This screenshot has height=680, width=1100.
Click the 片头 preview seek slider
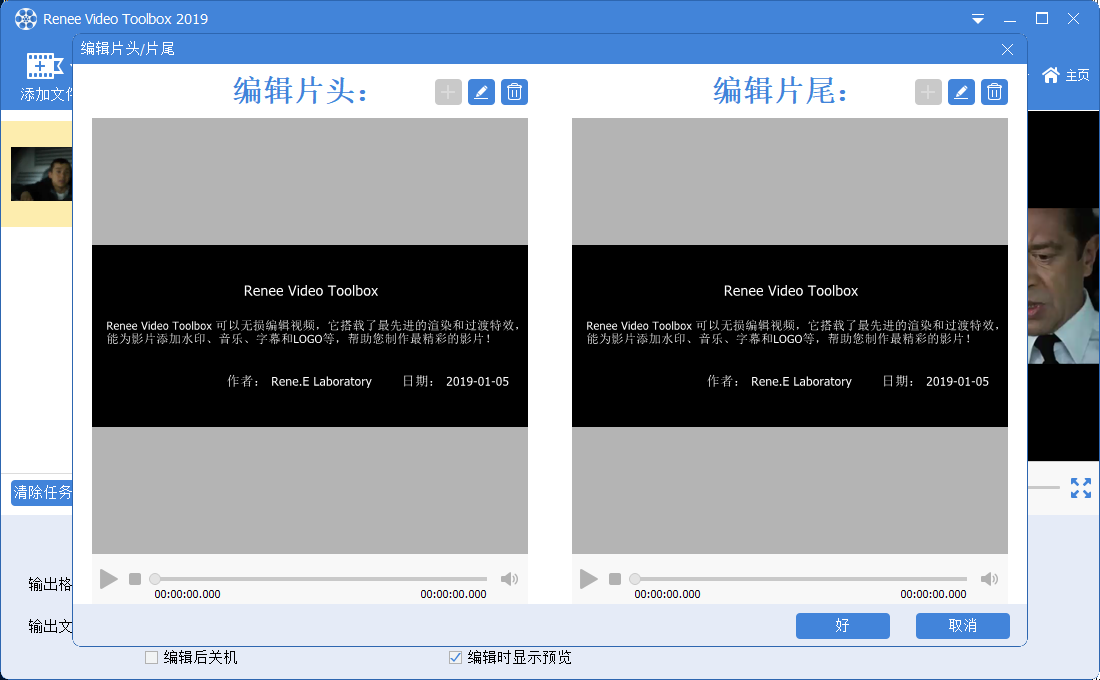point(319,579)
